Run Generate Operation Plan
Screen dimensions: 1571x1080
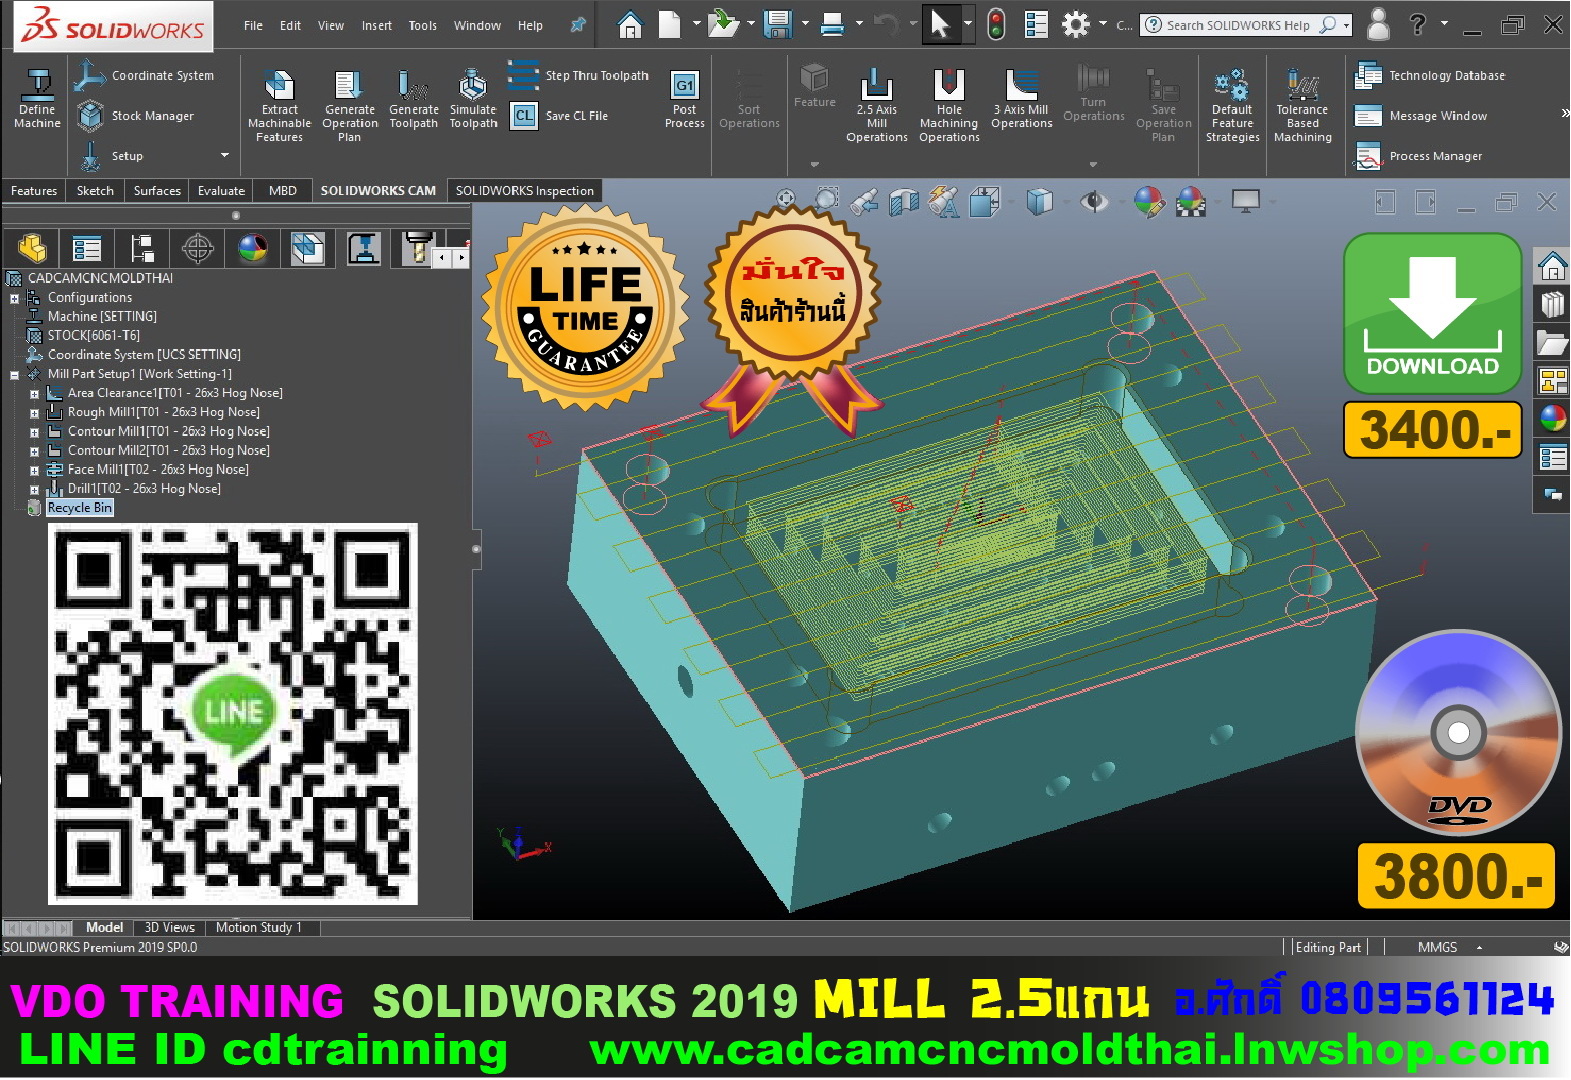pyautogui.click(x=349, y=105)
